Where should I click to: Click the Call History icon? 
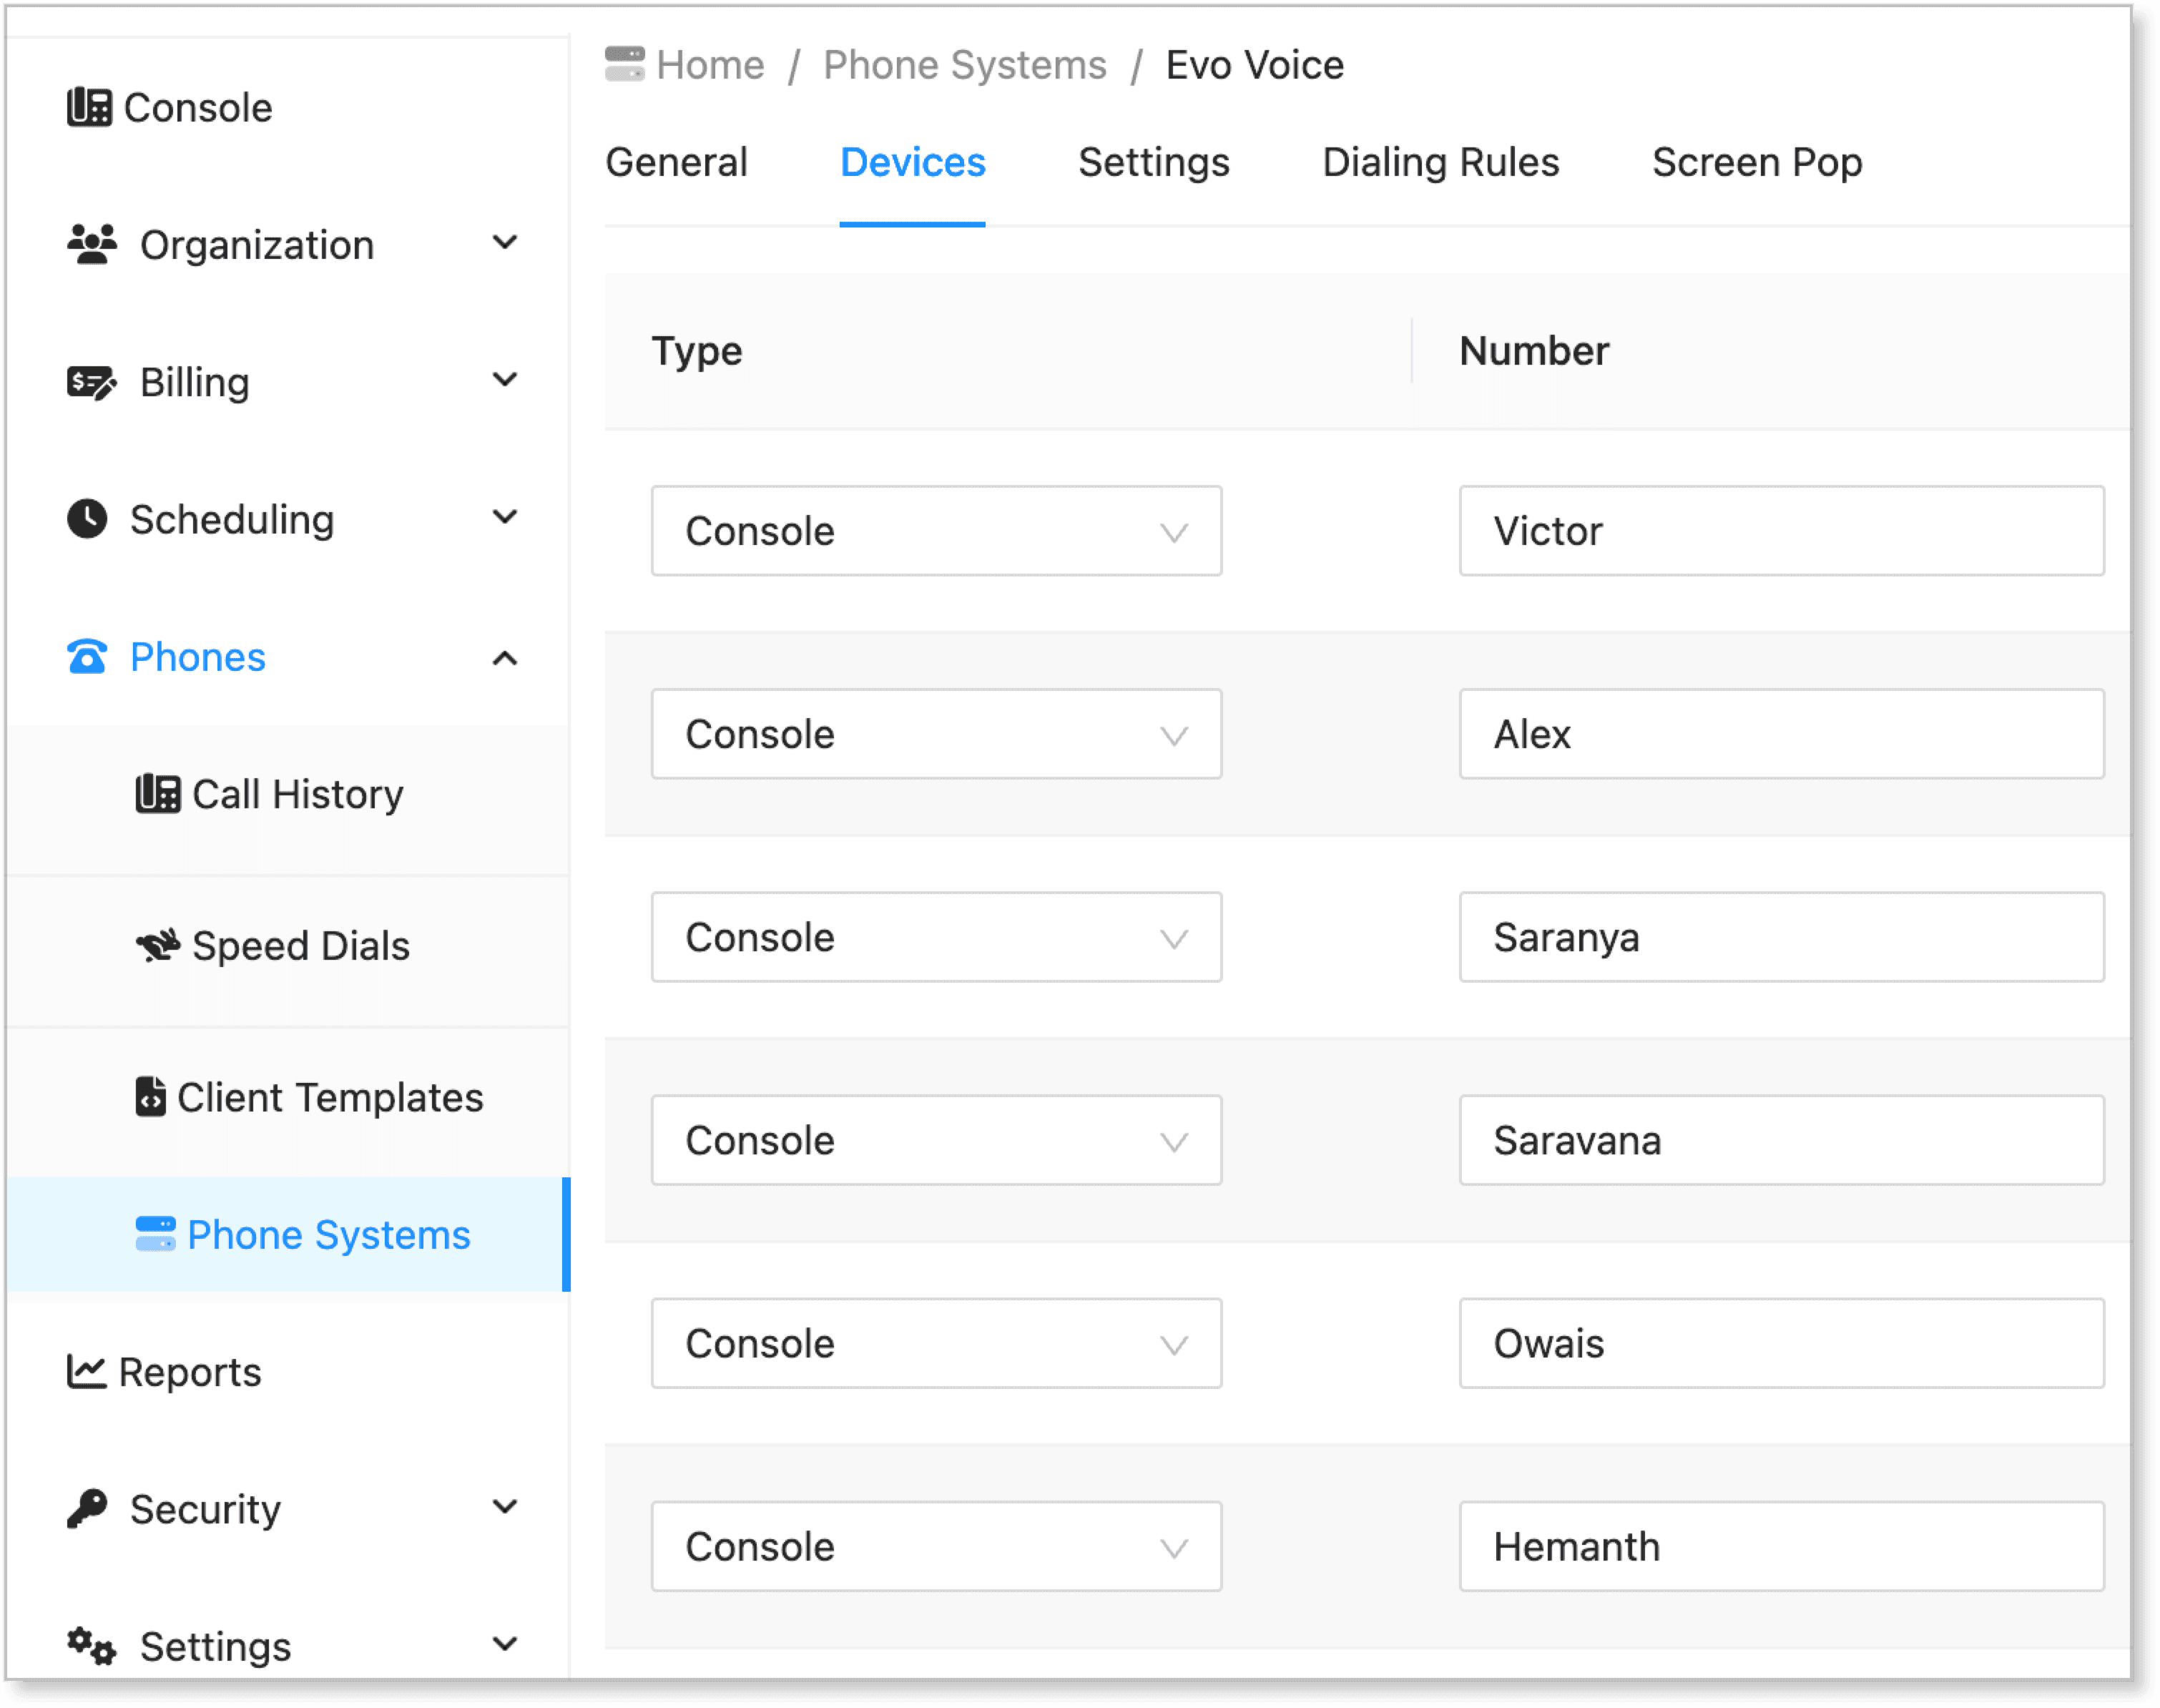pyautogui.click(x=158, y=794)
